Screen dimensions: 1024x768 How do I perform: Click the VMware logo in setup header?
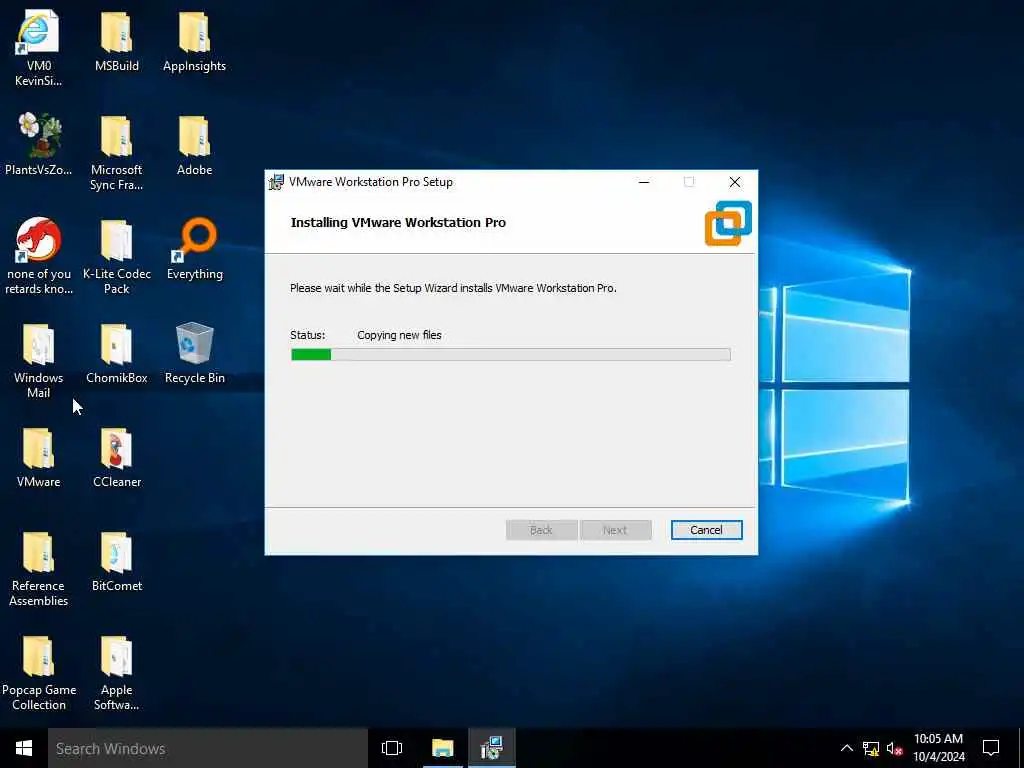click(x=728, y=223)
